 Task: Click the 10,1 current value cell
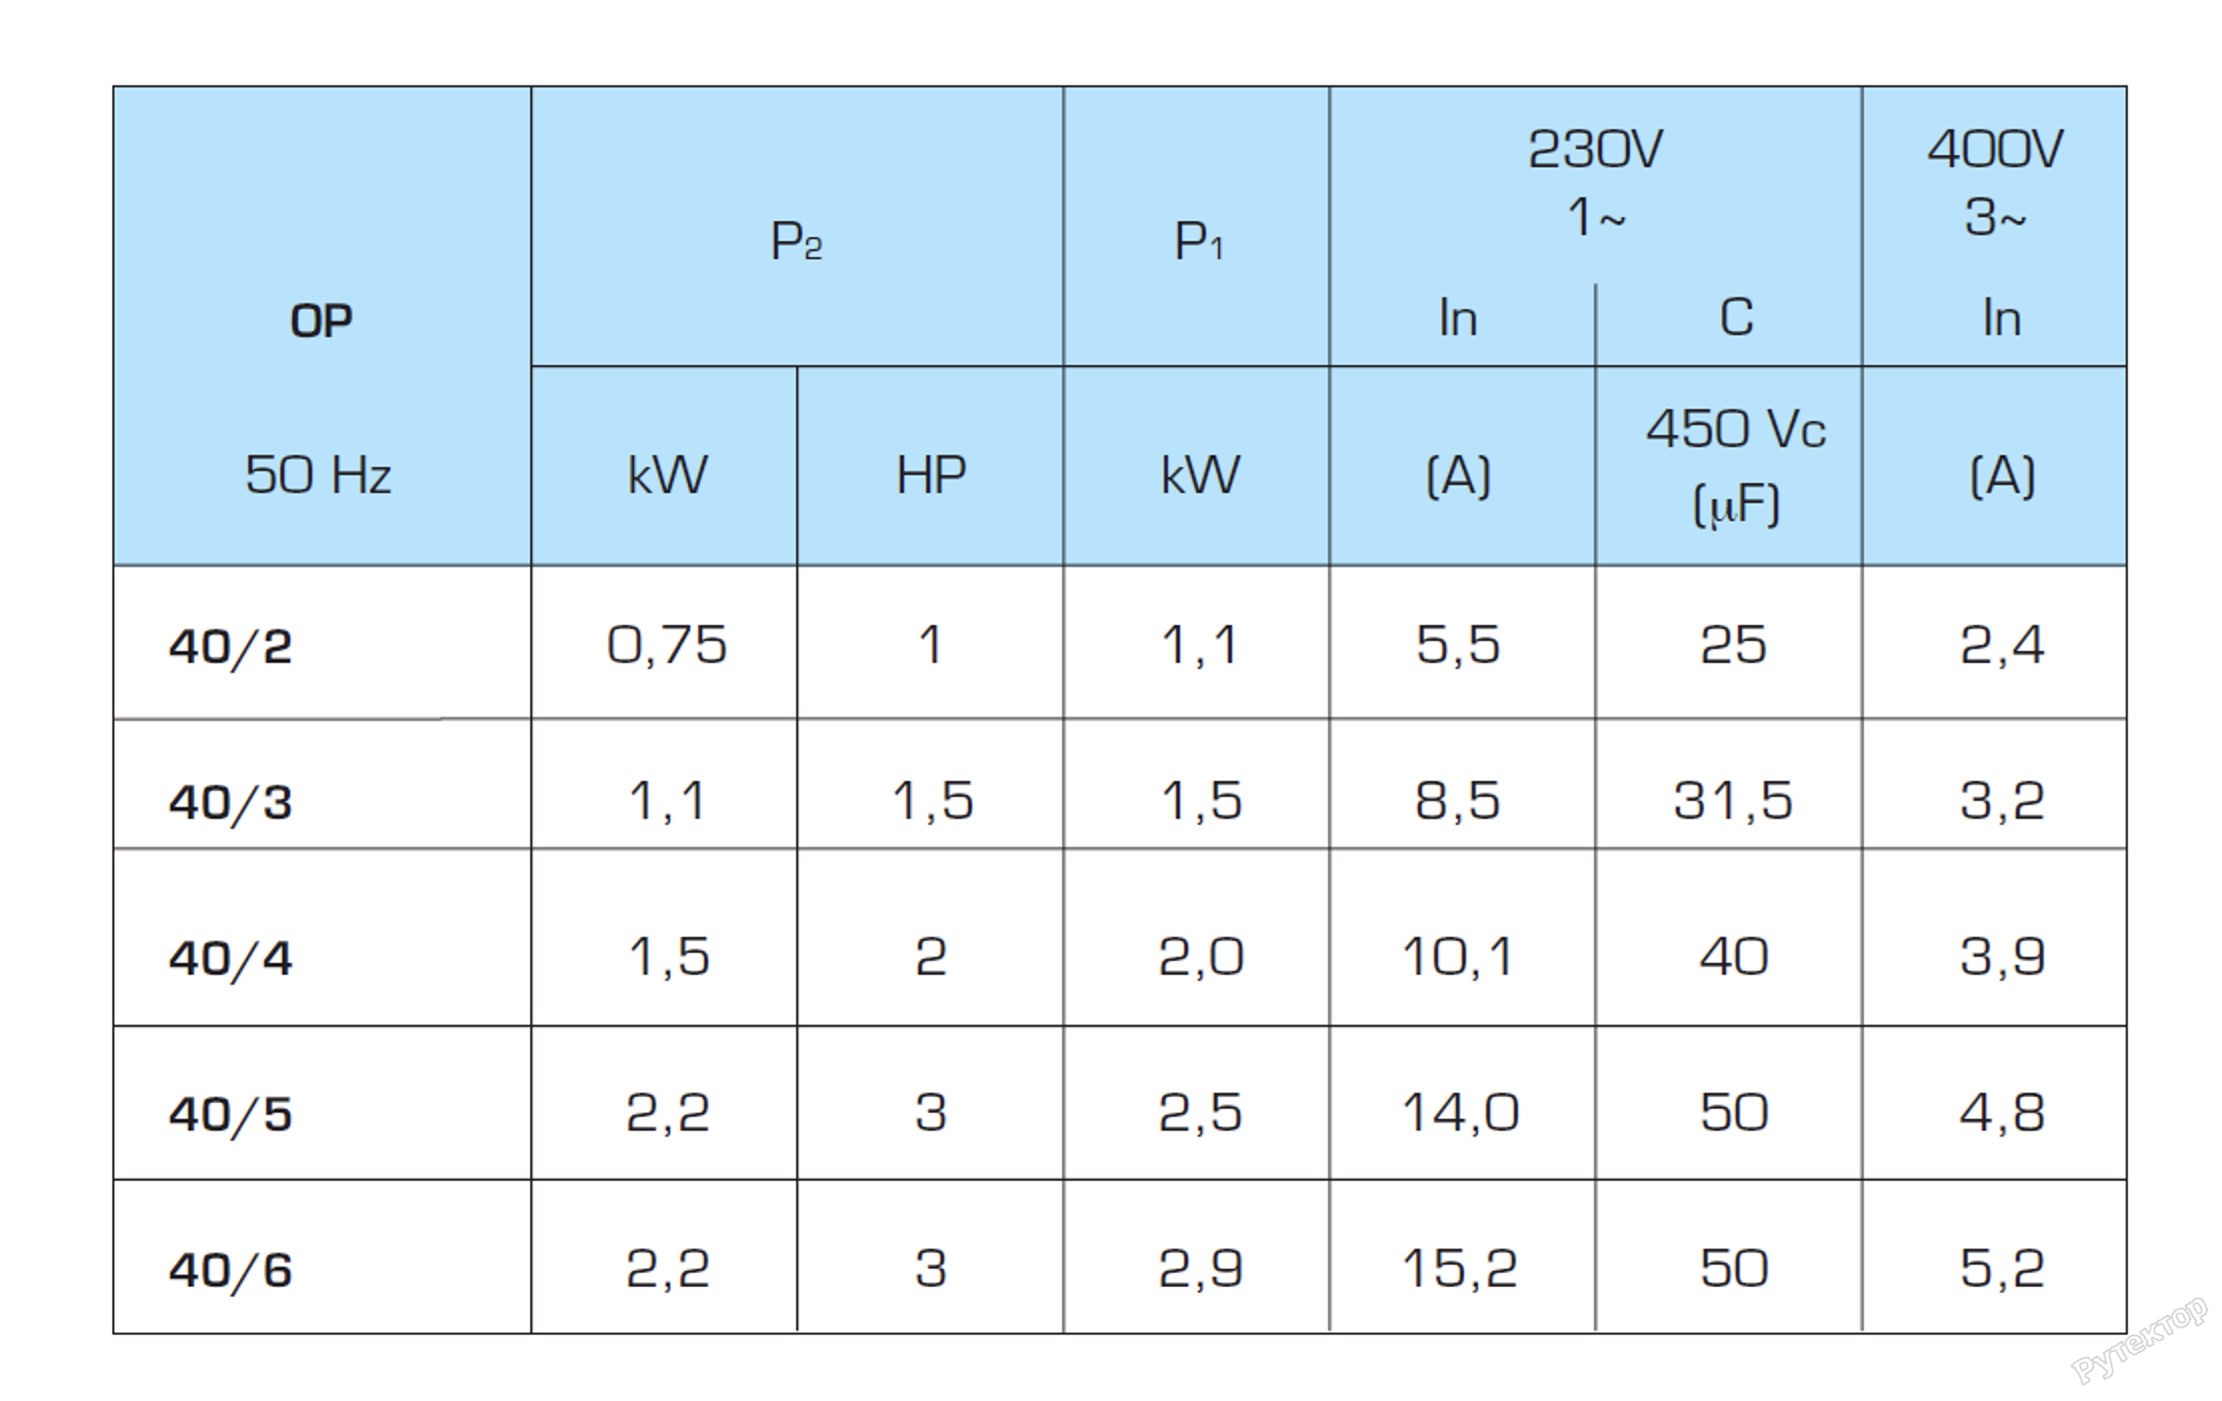(x=1457, y=956)
